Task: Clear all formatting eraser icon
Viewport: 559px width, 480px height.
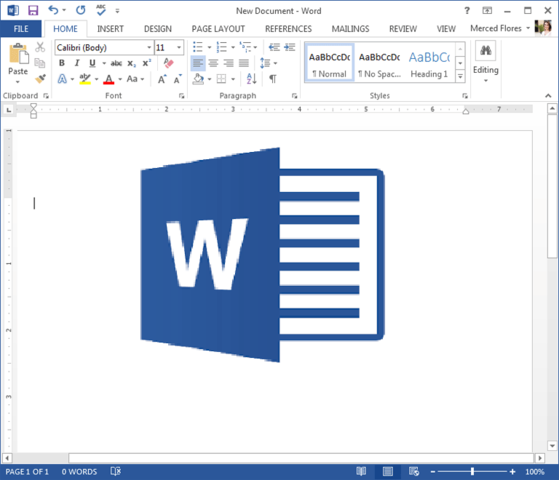Action: pos(168,63)
